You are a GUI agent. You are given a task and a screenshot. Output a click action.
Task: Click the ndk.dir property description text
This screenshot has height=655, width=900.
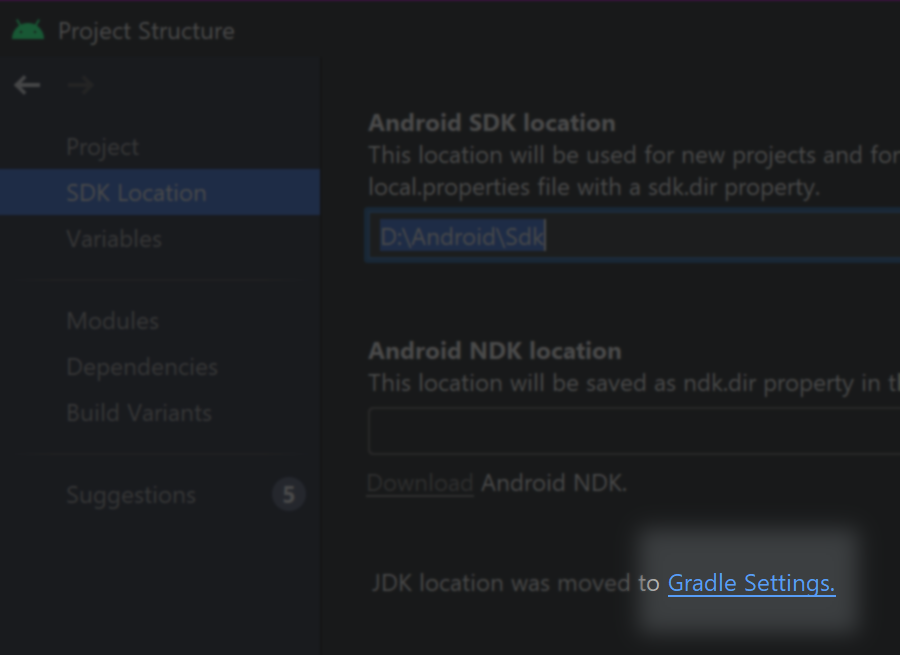click(634, 383)
